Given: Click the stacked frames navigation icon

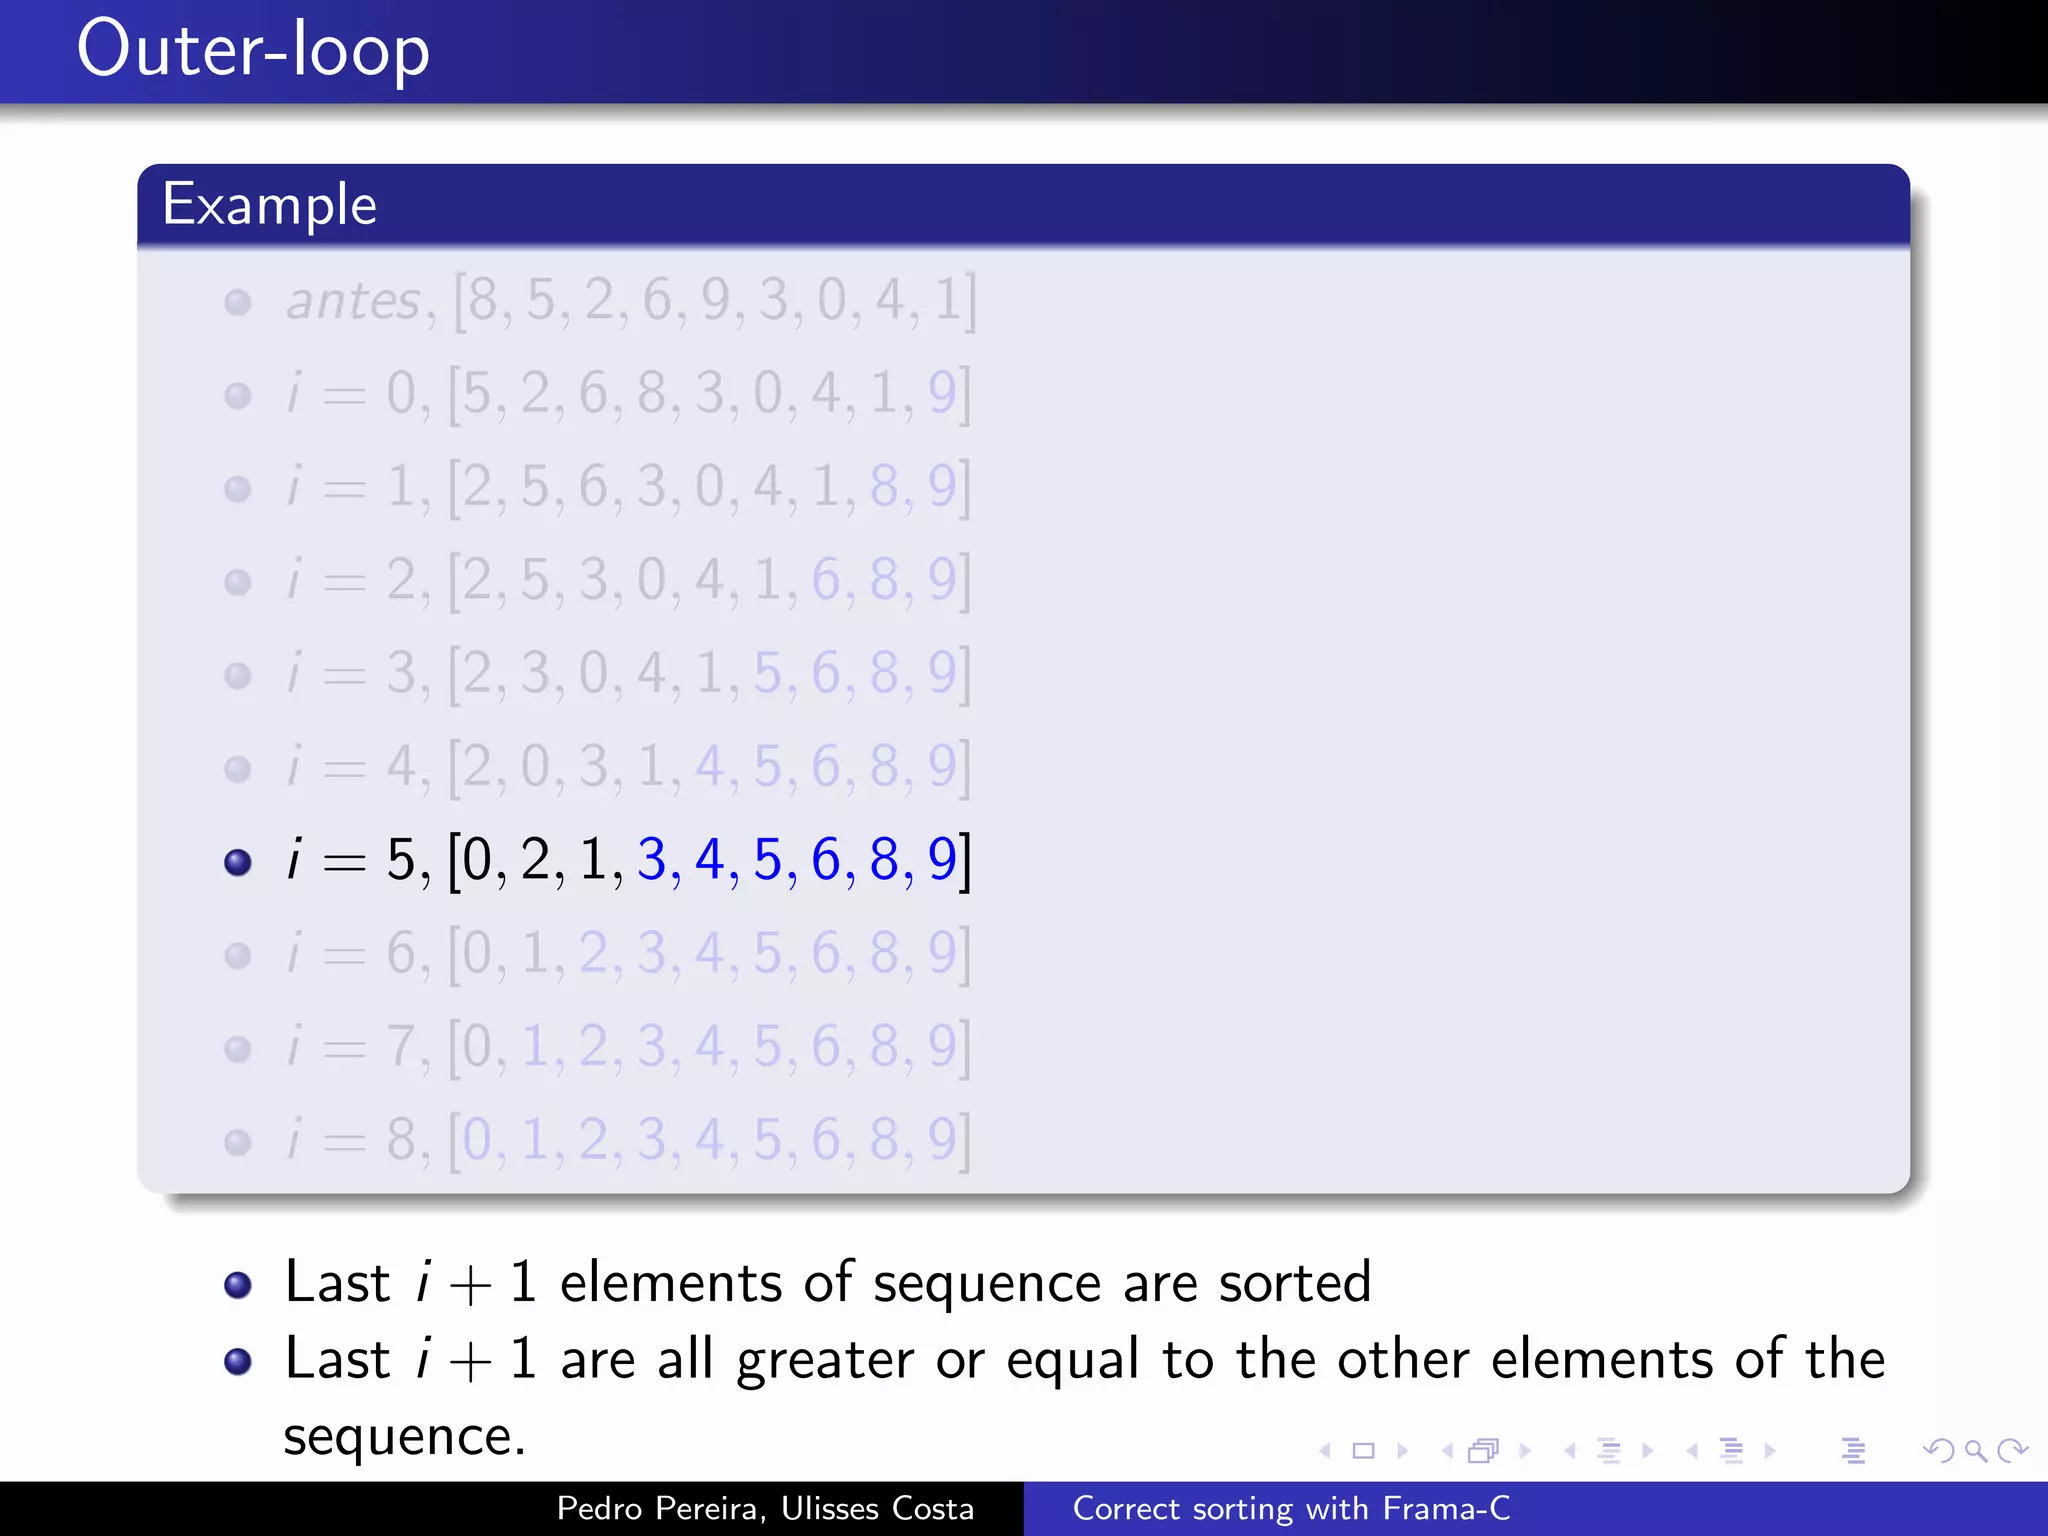Looking at the screenshot, I should tap(1484, 1451).
